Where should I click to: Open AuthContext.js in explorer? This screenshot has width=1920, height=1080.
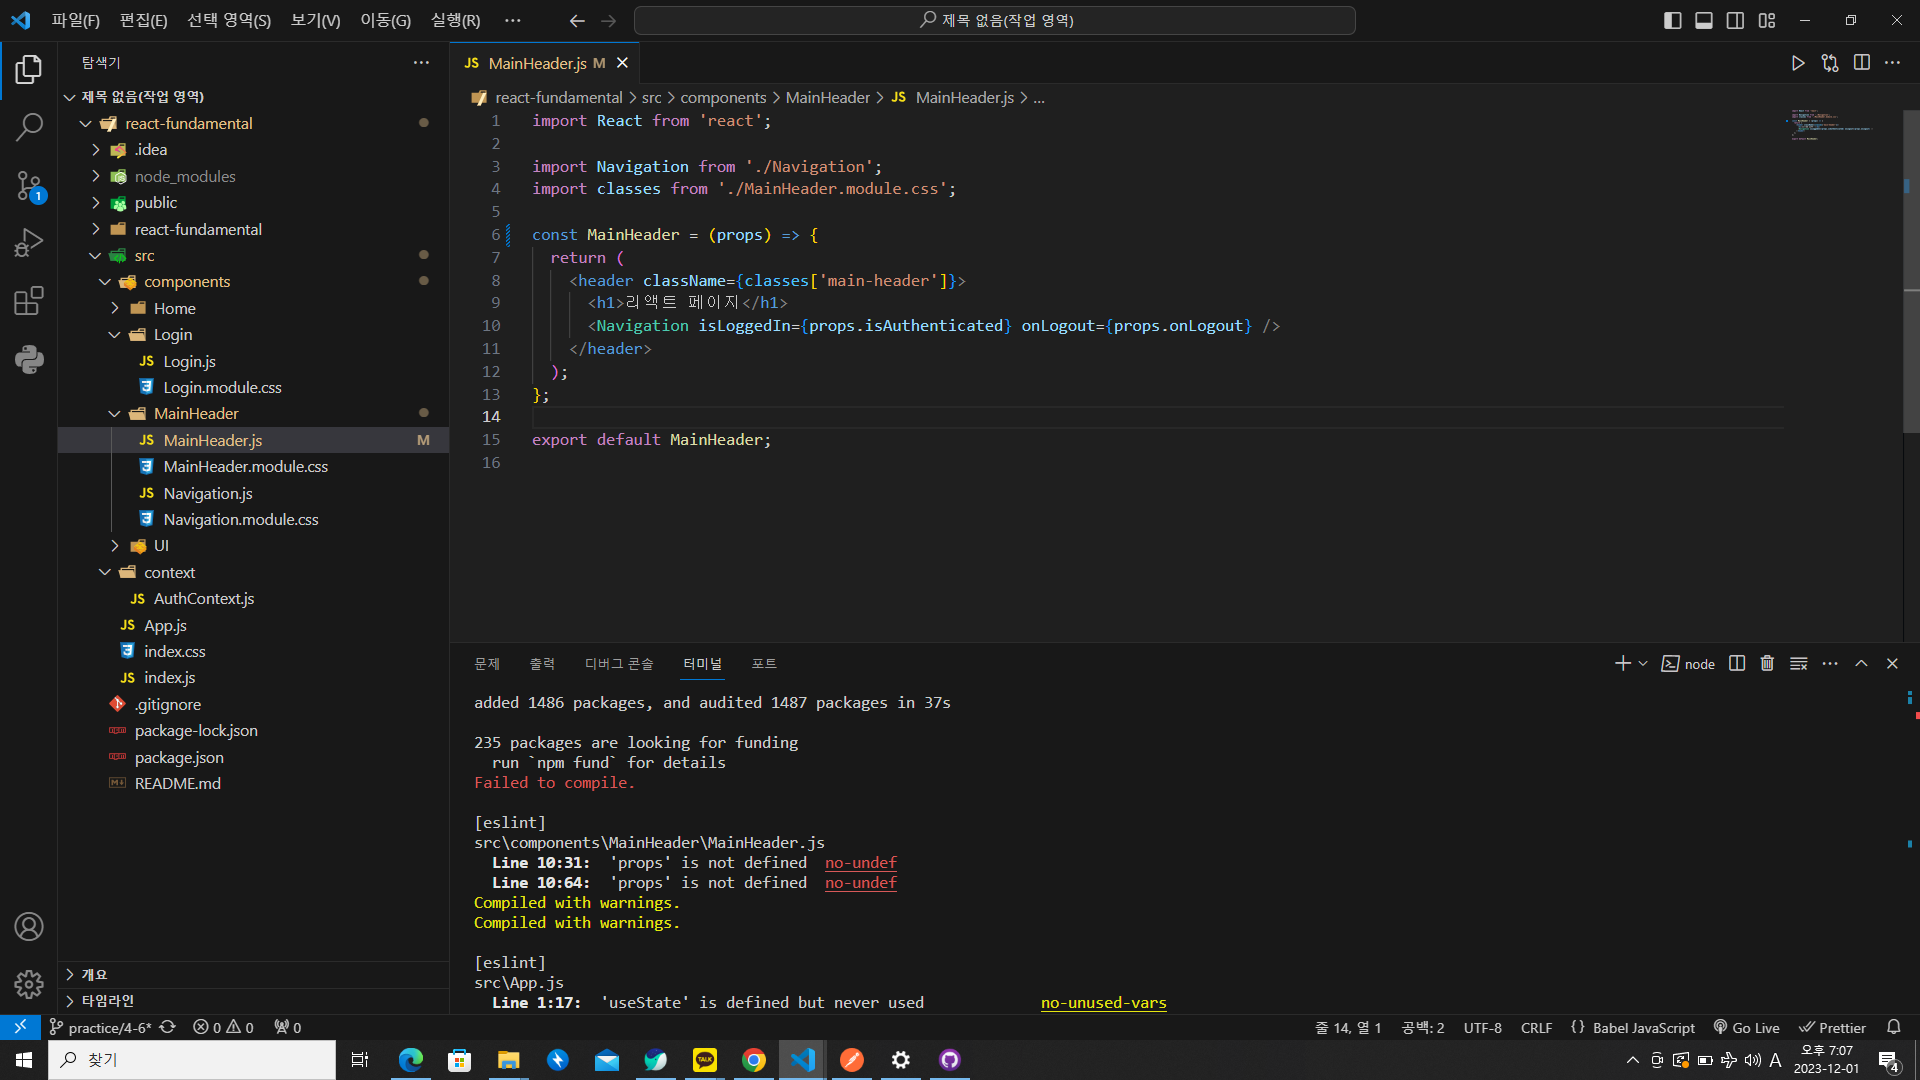coord(203,598)
